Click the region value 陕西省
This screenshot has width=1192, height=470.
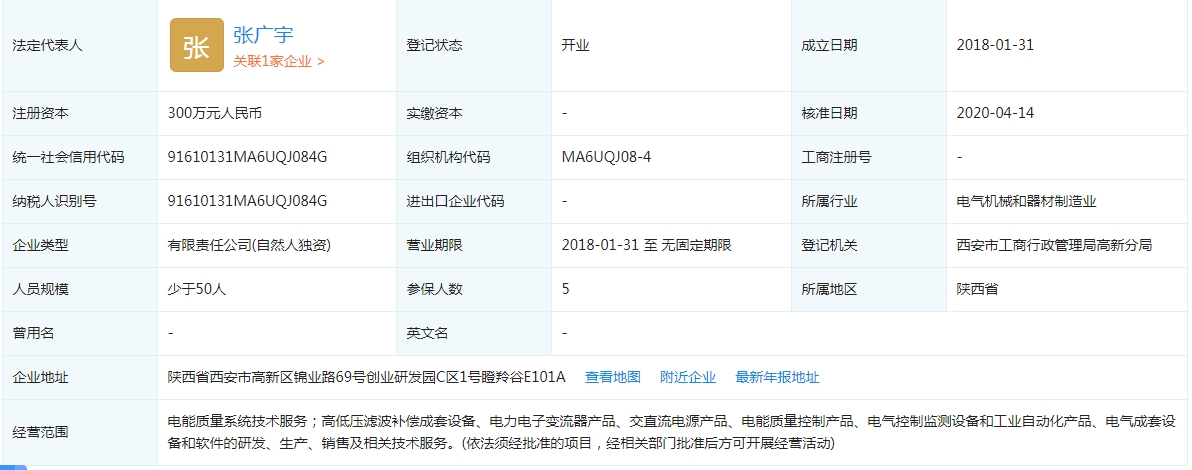click(977, 289)
